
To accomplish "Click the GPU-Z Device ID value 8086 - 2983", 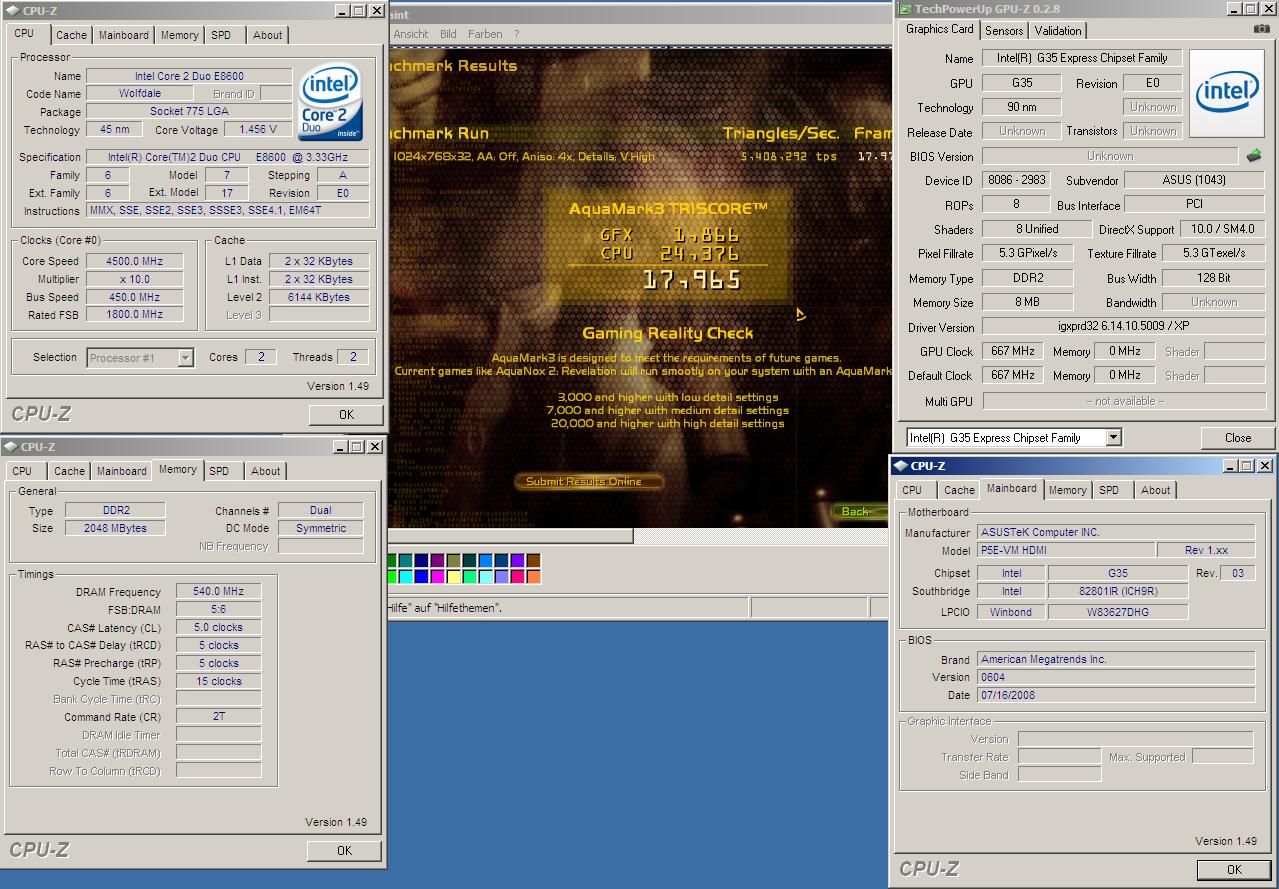I will (1014, 181).
